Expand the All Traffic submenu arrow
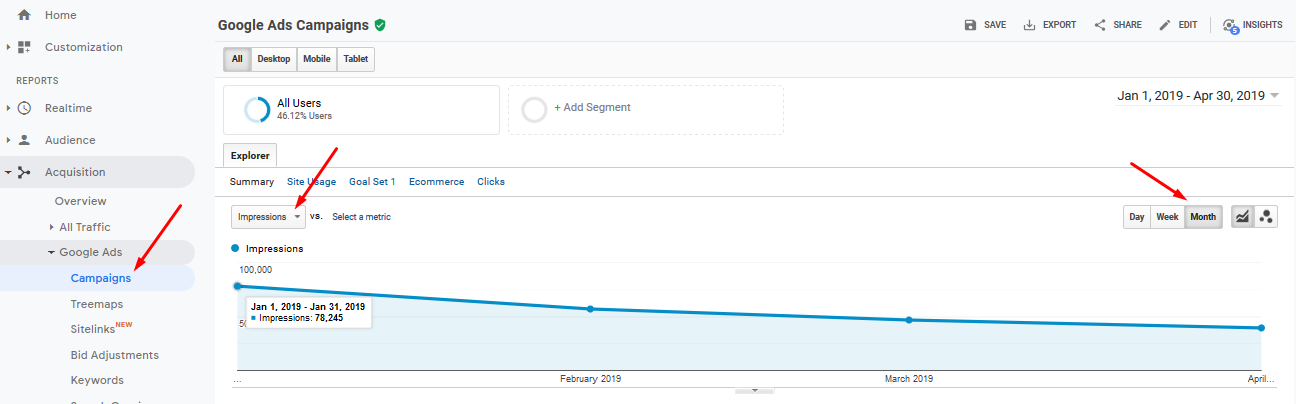1296x404 pixels. (52, 227)
